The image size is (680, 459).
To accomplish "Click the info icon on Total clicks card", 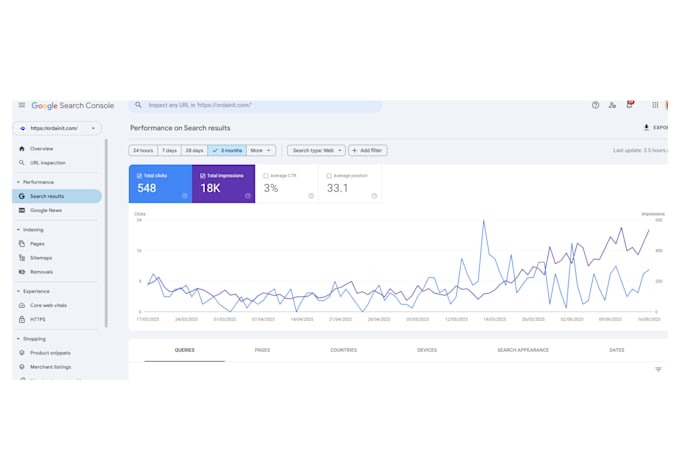I will [185, 196].
